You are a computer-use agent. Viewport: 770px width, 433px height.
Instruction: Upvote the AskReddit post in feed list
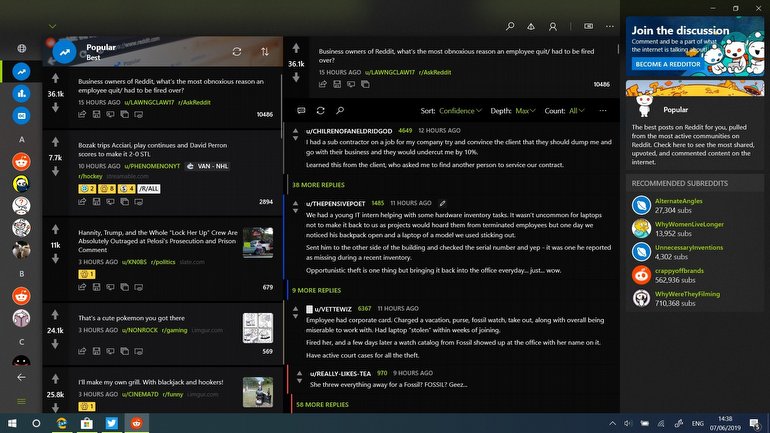(x=55, y=78)
